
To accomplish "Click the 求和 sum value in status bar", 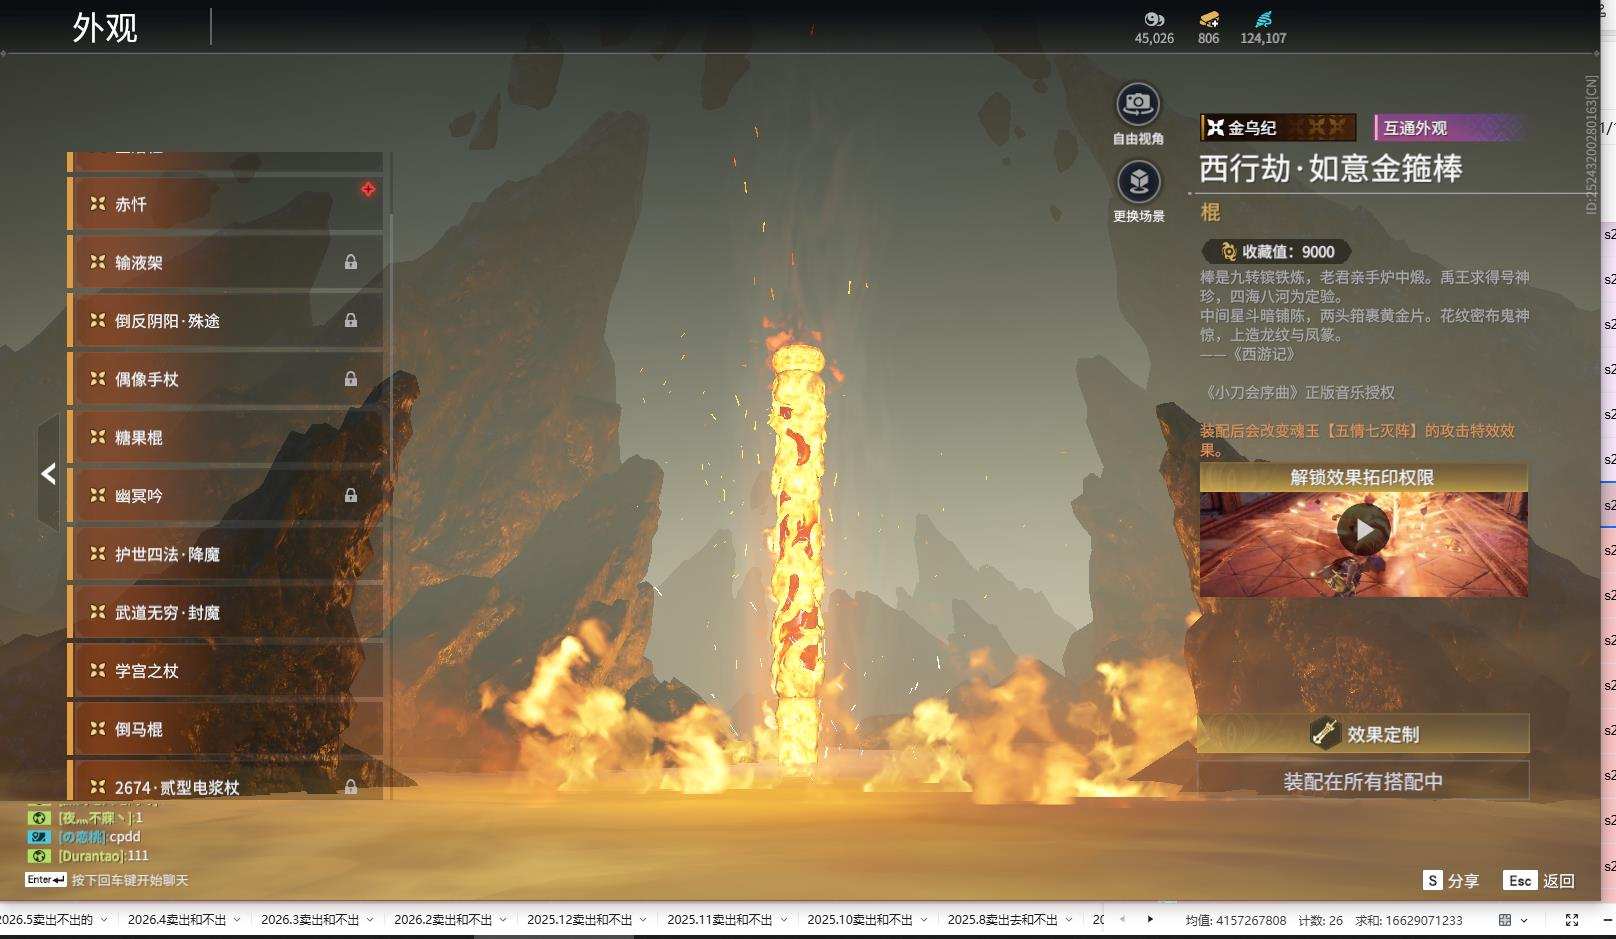I will [1409, 920].
